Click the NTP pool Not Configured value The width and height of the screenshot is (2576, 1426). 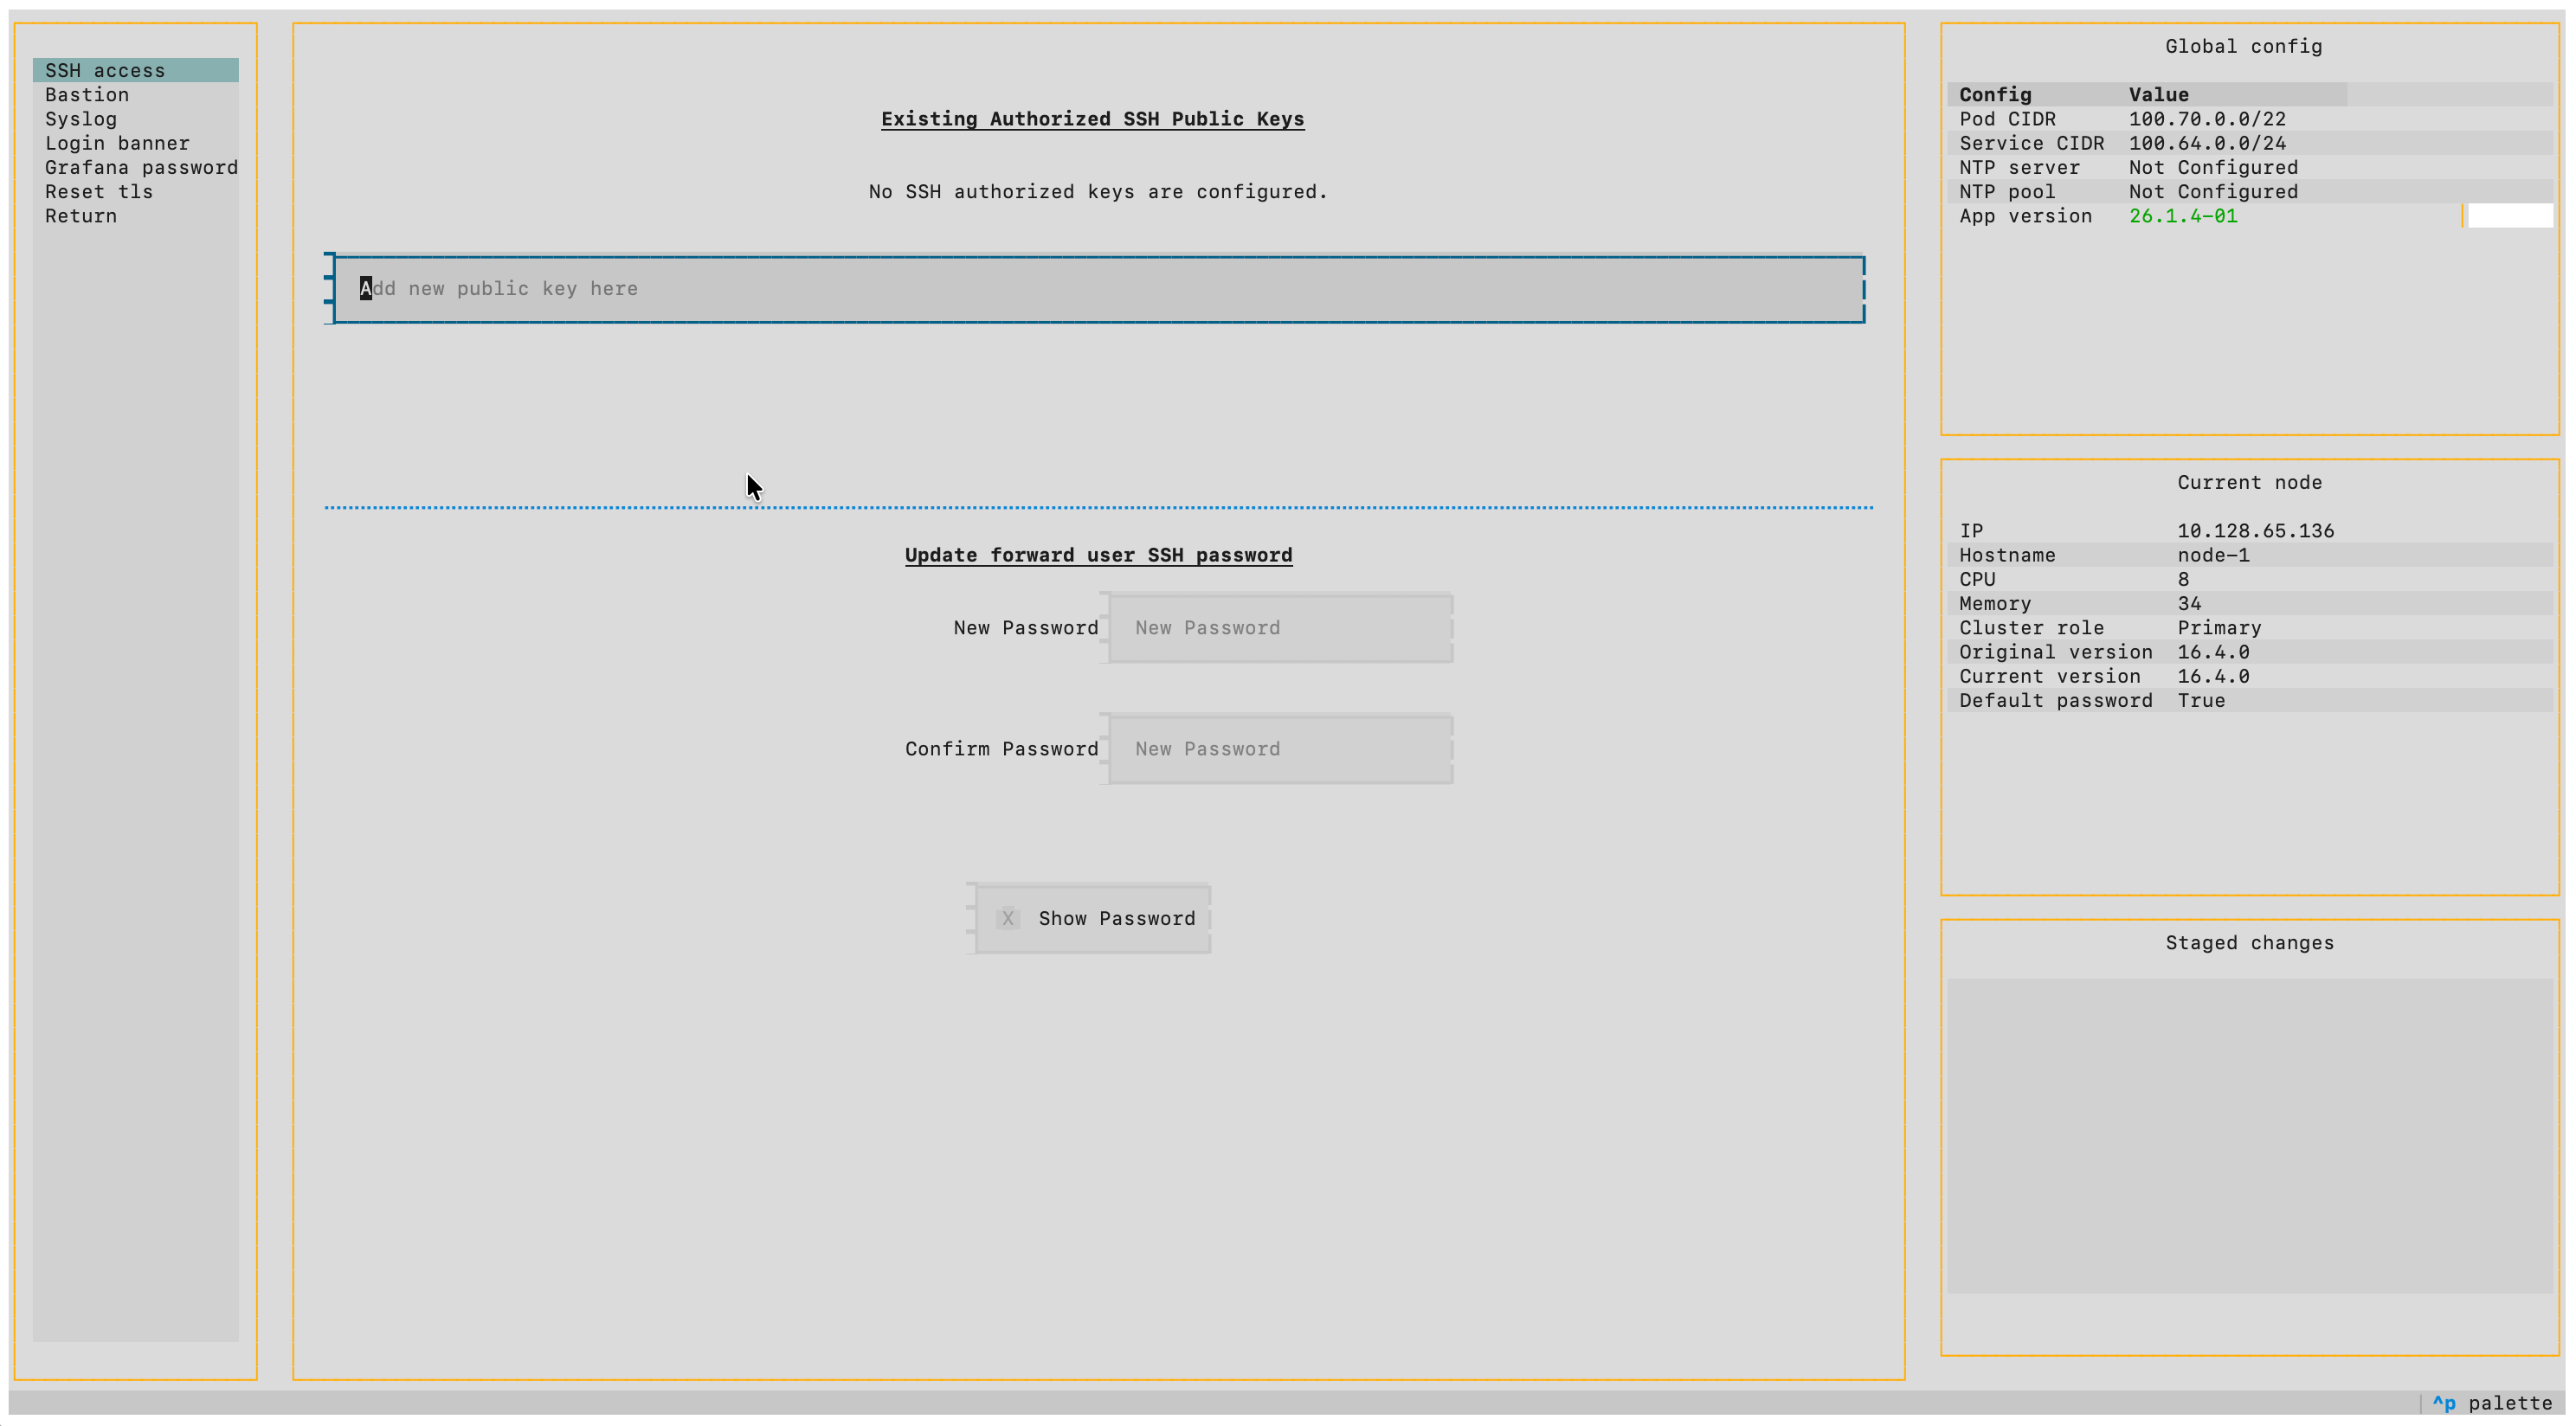[x=2213, y=191]
